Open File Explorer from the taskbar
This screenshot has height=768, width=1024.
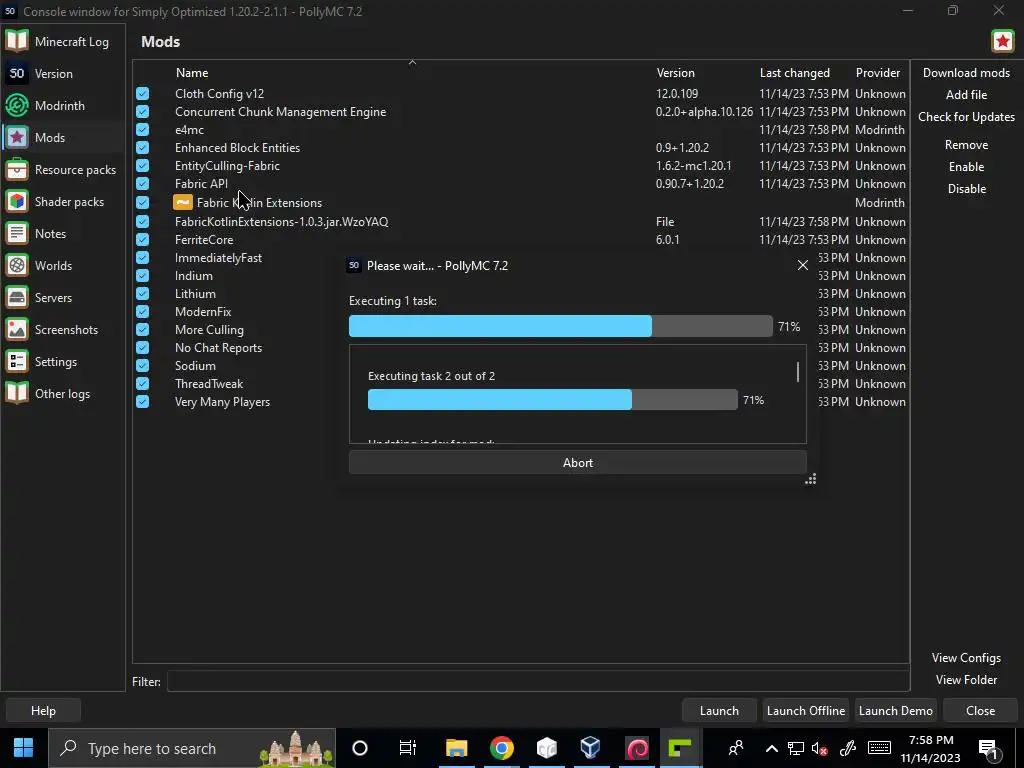456,748
